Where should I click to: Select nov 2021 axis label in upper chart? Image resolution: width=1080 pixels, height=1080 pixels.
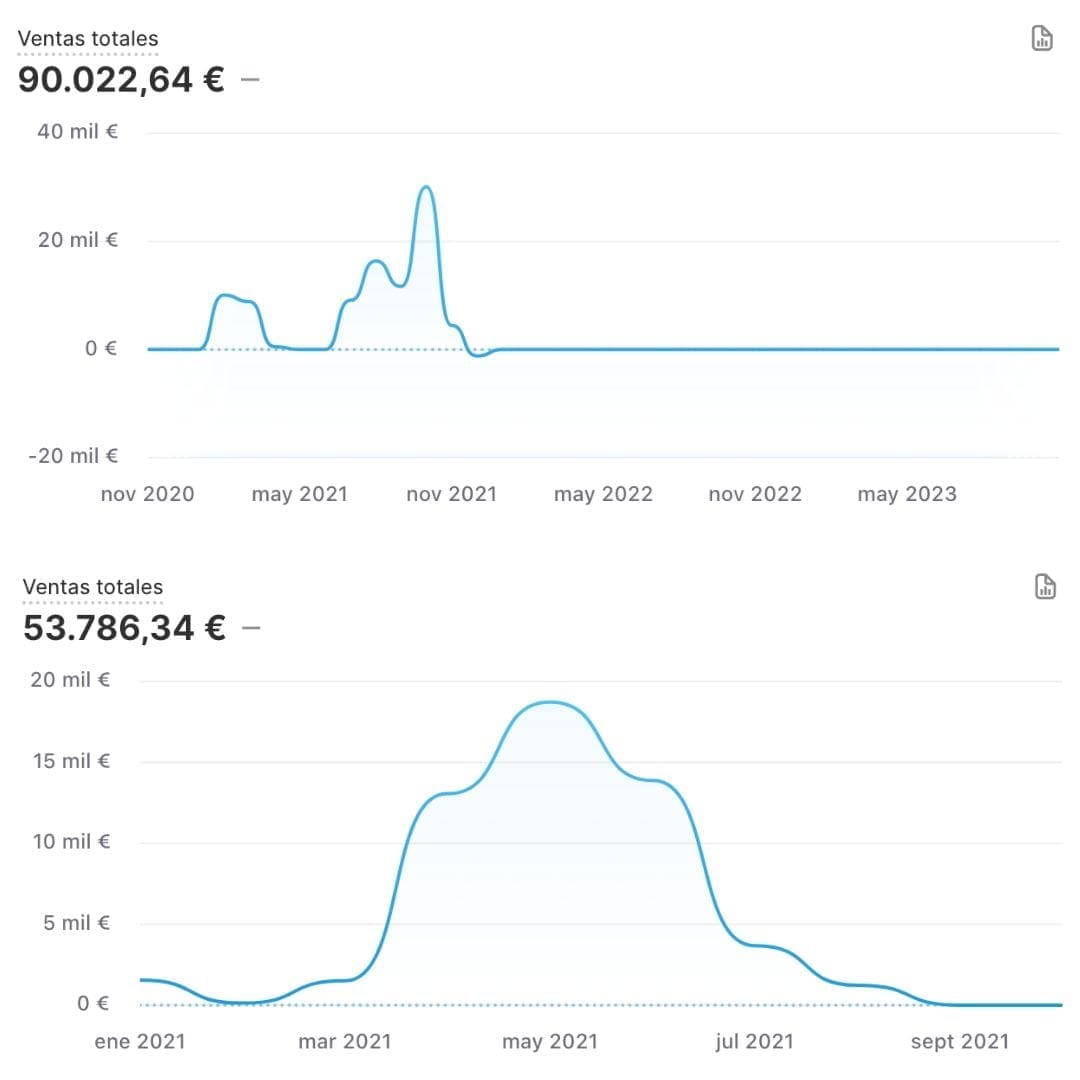tap(451, 494)
